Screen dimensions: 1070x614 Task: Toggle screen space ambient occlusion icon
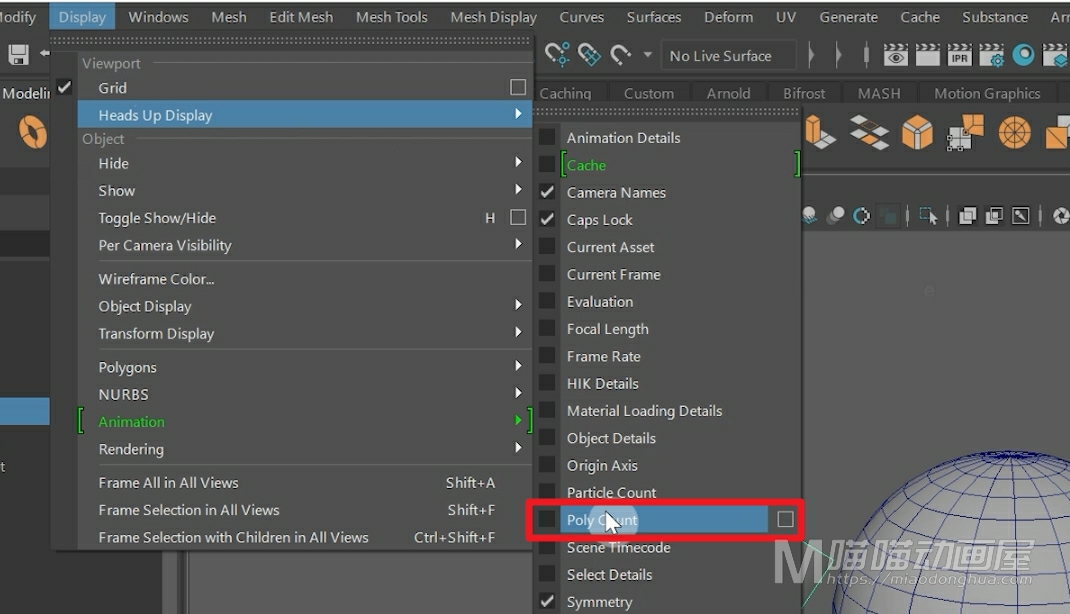(x=835, y=216)
